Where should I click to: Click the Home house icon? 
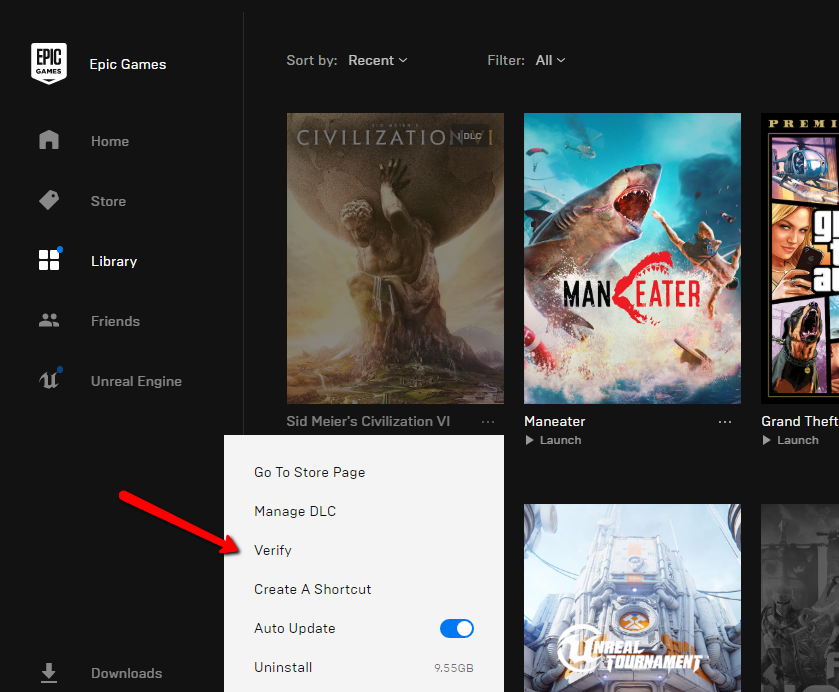[49, 140]
